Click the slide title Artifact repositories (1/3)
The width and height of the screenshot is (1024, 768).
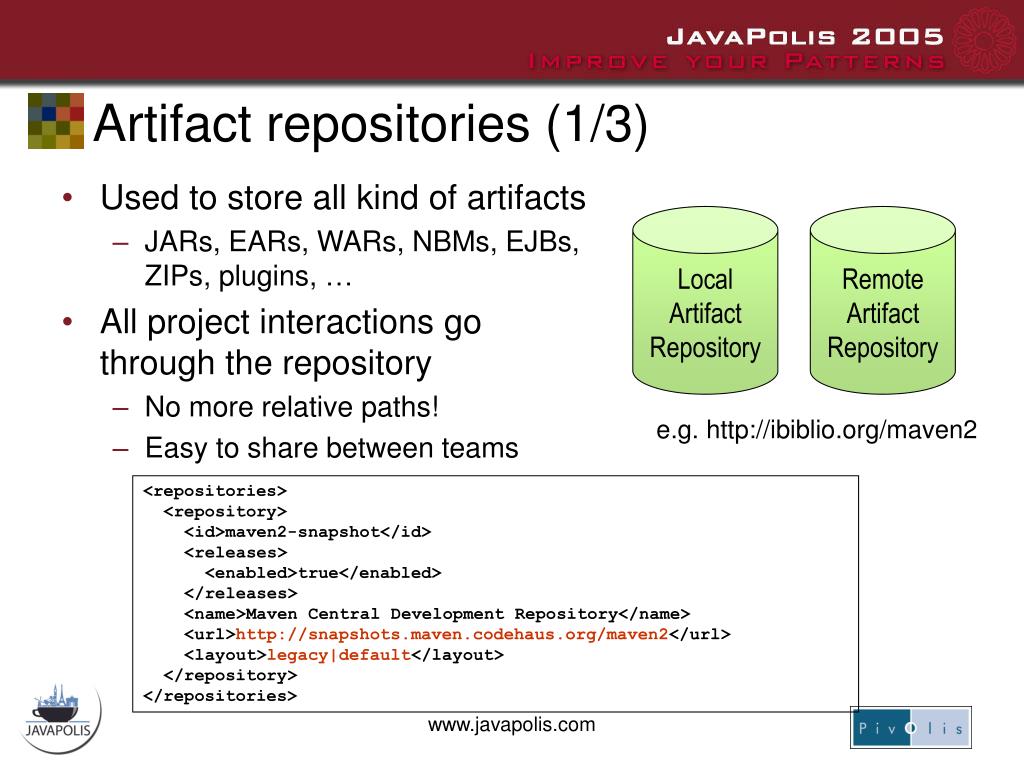(x=370, y=123)
